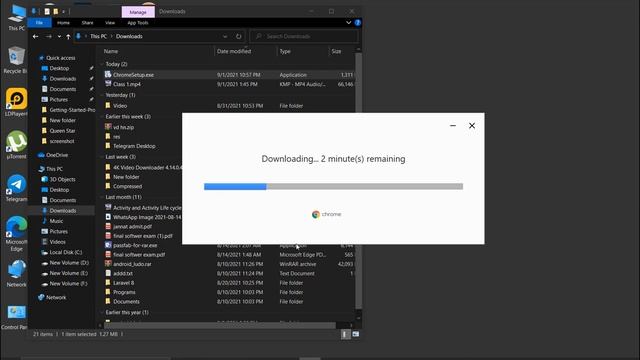640x360 pixels.
Task: Open the Share ribbon tab
Action: (x=87, y=23)
